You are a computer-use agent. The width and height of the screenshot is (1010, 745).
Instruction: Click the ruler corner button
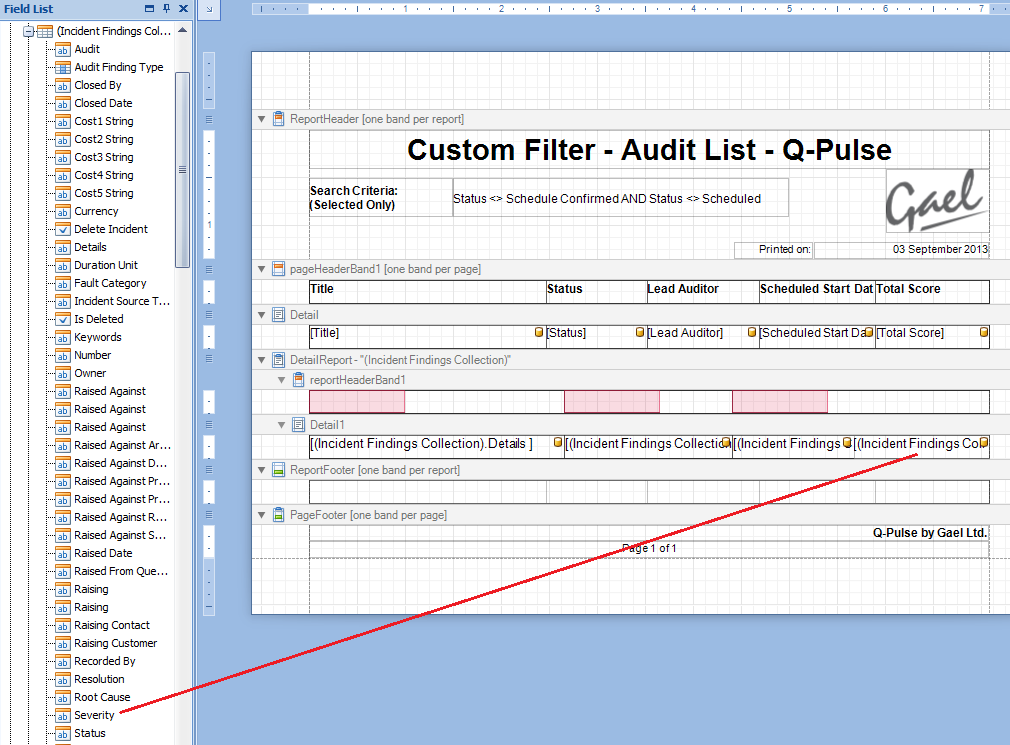click(x=209, y=9)
